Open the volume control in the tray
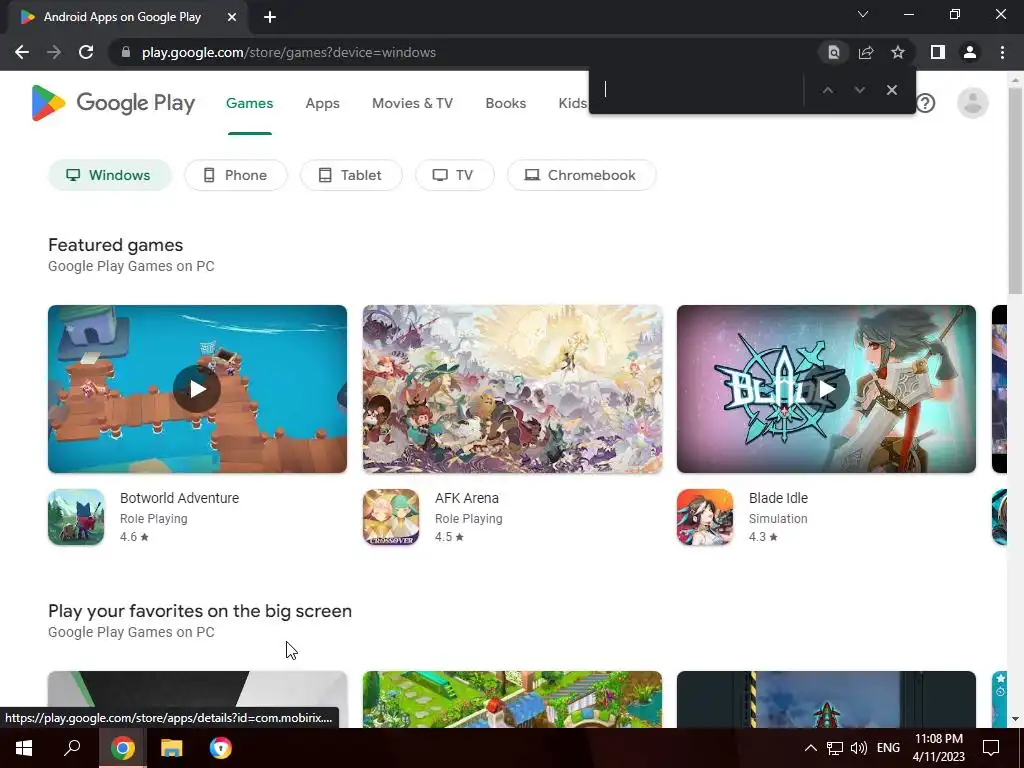 (x=859, y=748)
